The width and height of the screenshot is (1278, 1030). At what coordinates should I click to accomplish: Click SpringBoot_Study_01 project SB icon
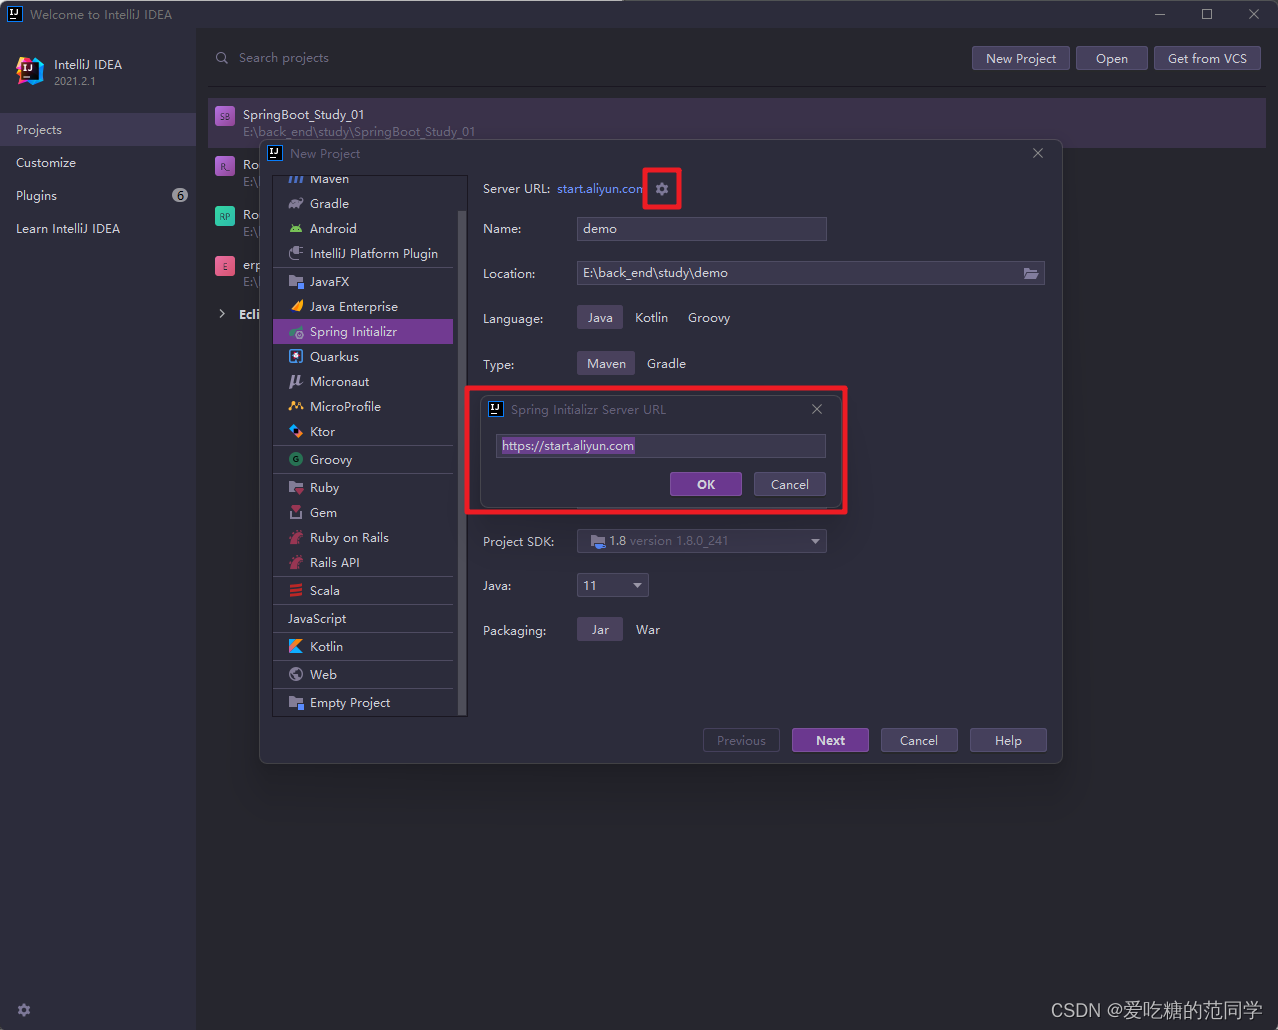[225, 116]
